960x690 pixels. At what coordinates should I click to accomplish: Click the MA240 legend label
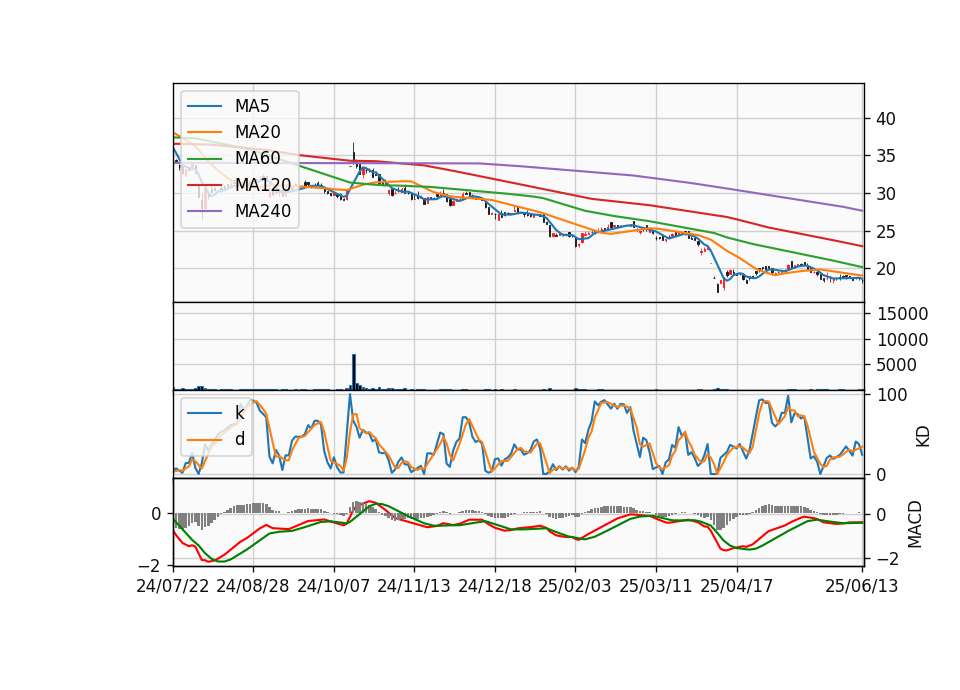point(263,211)
